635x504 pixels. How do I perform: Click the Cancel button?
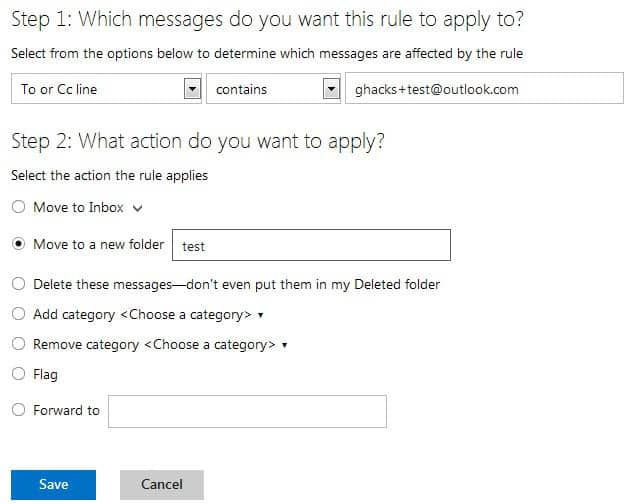161,484
